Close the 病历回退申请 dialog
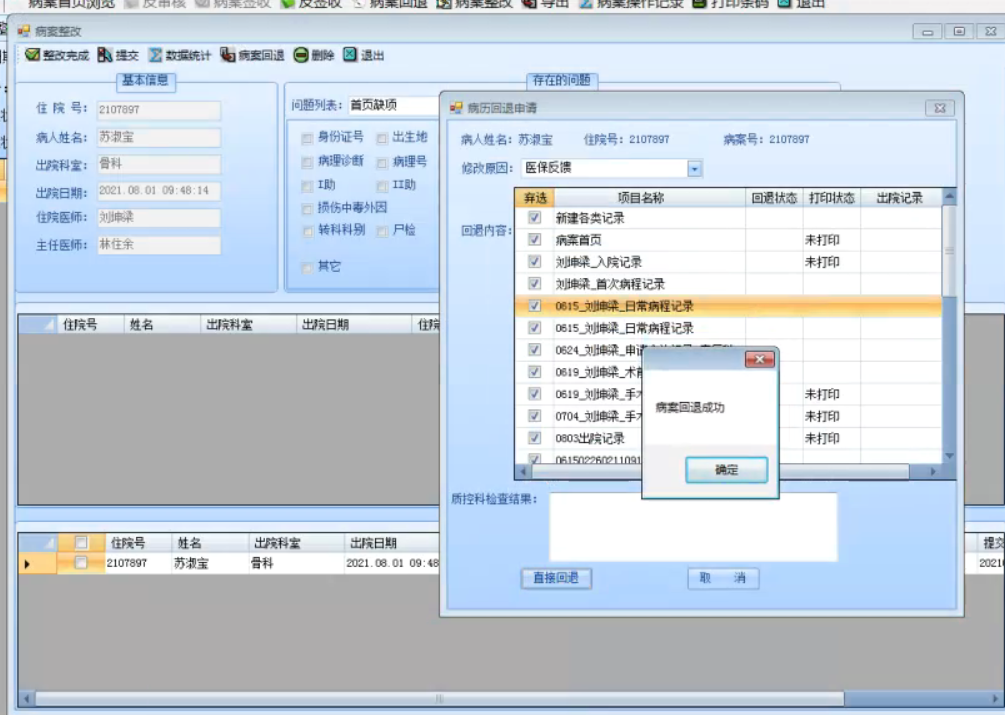Image resolution: width=1005 pixels, height=715 pixels. (940, 108)
